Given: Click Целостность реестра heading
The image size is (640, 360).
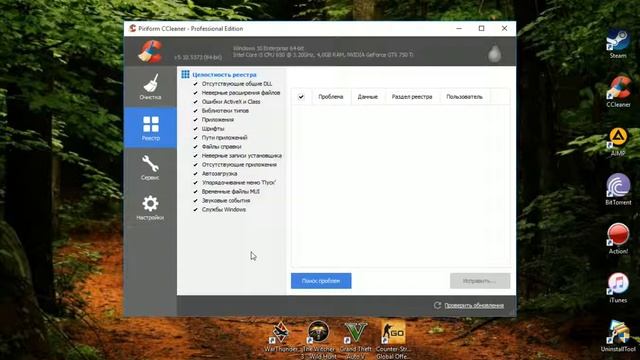Looking at the screenshot, I should (x=224, y=75).
